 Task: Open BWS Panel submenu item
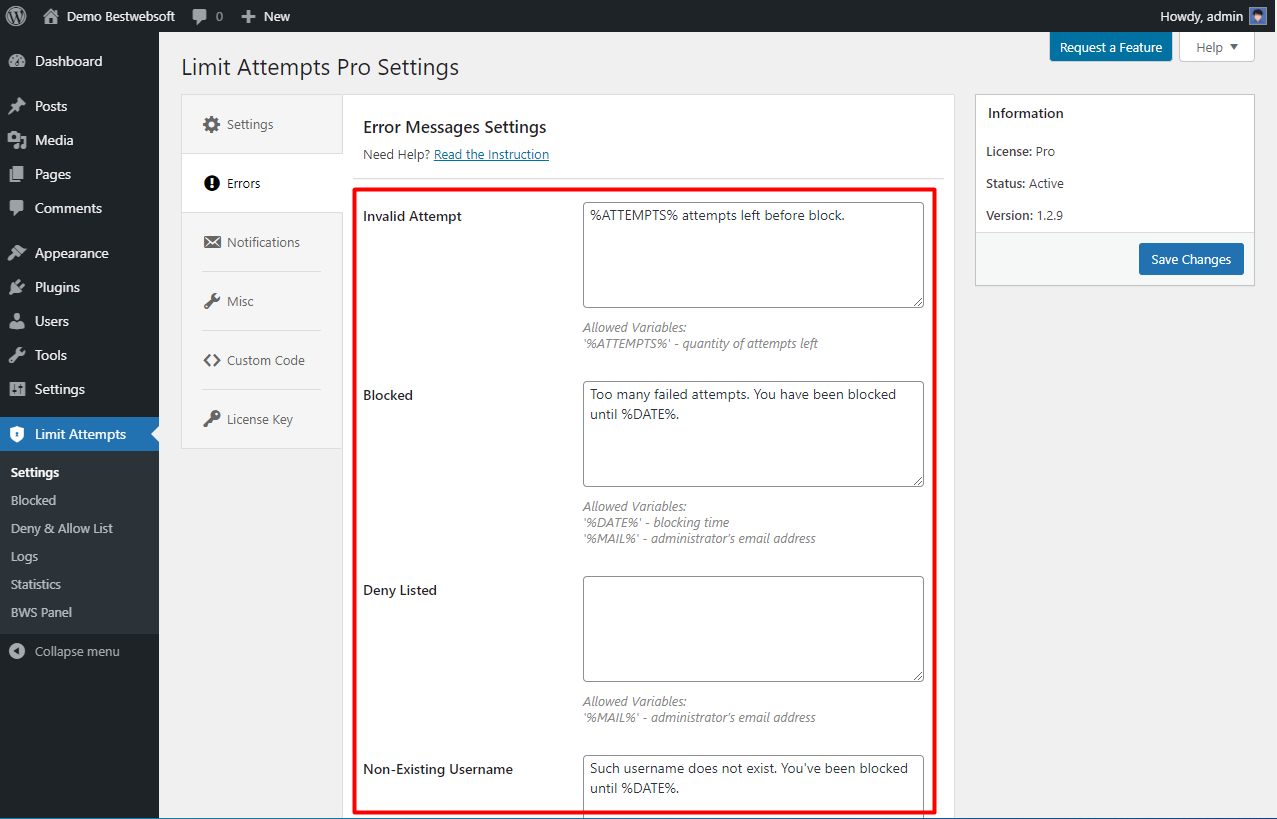[41, 612]
